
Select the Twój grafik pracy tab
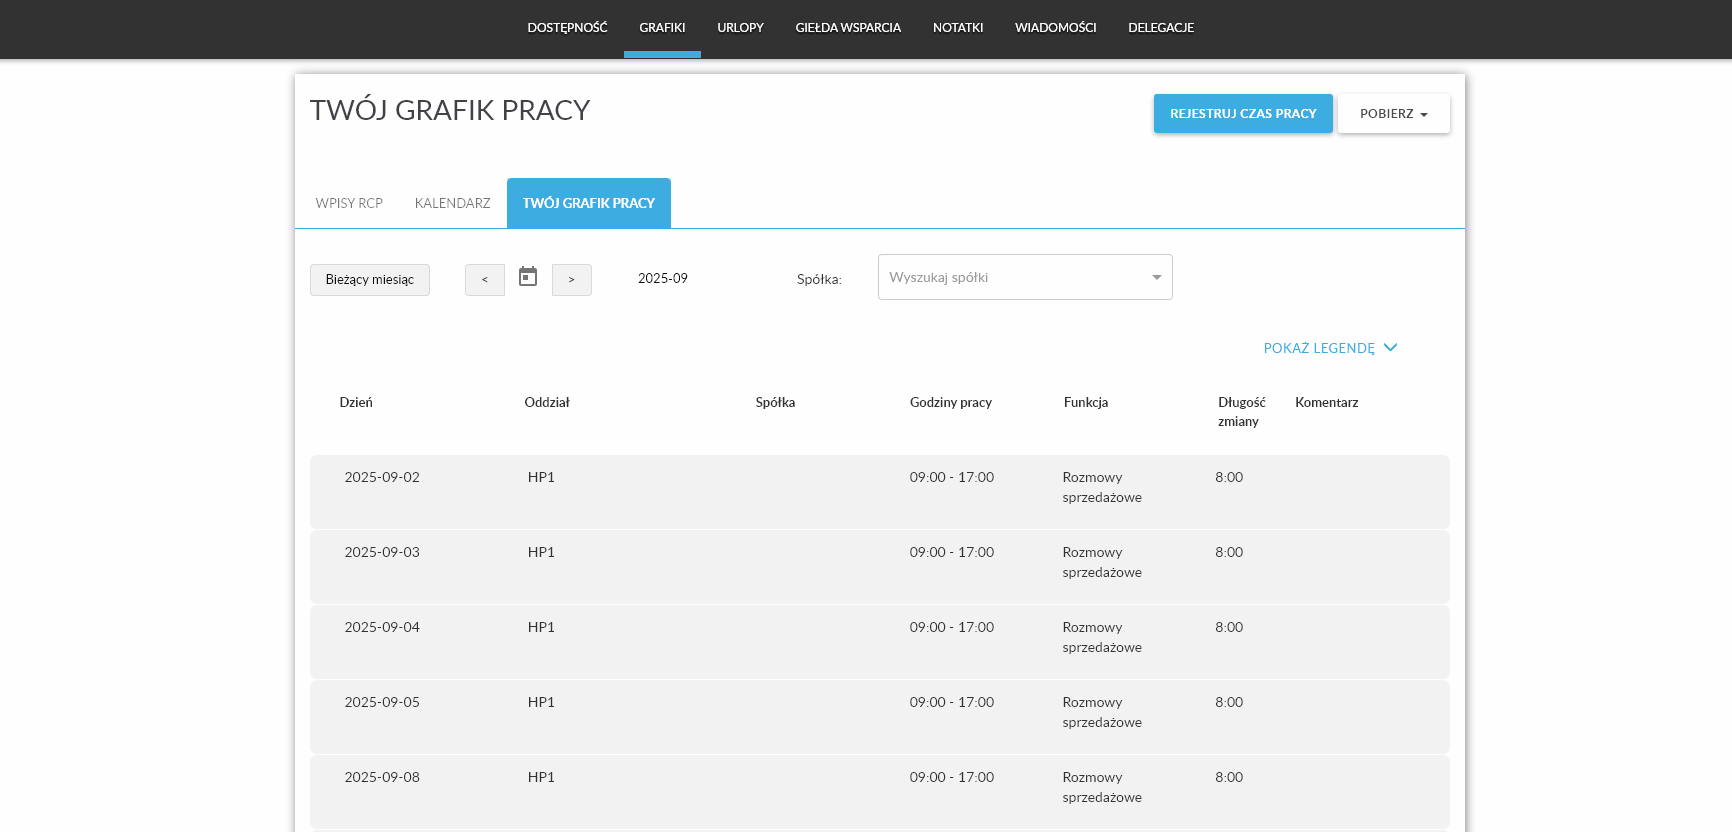pyautogui.click(x=588, y=203)
